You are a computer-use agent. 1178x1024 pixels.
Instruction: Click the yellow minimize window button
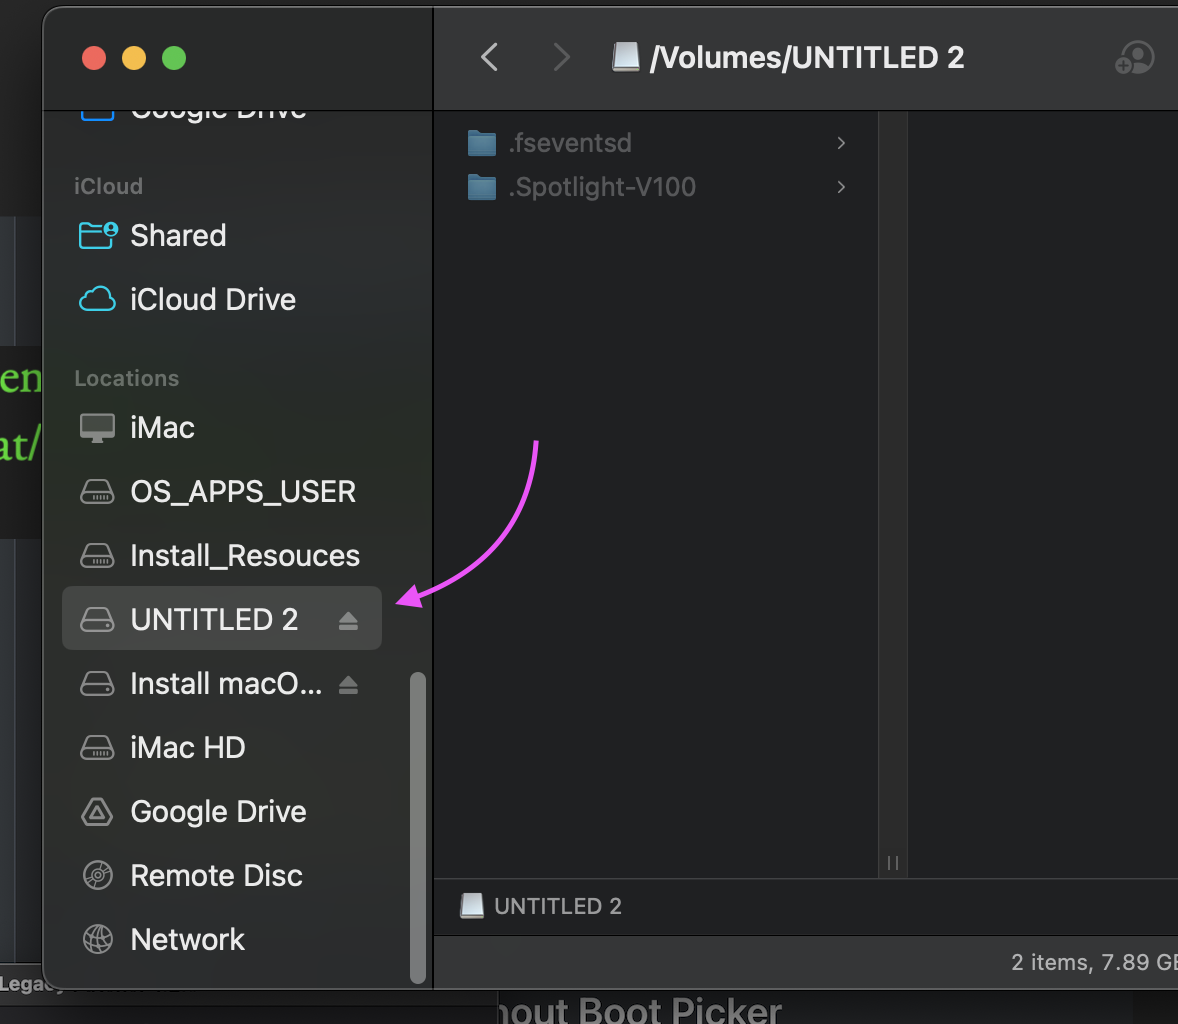point(134,58)
